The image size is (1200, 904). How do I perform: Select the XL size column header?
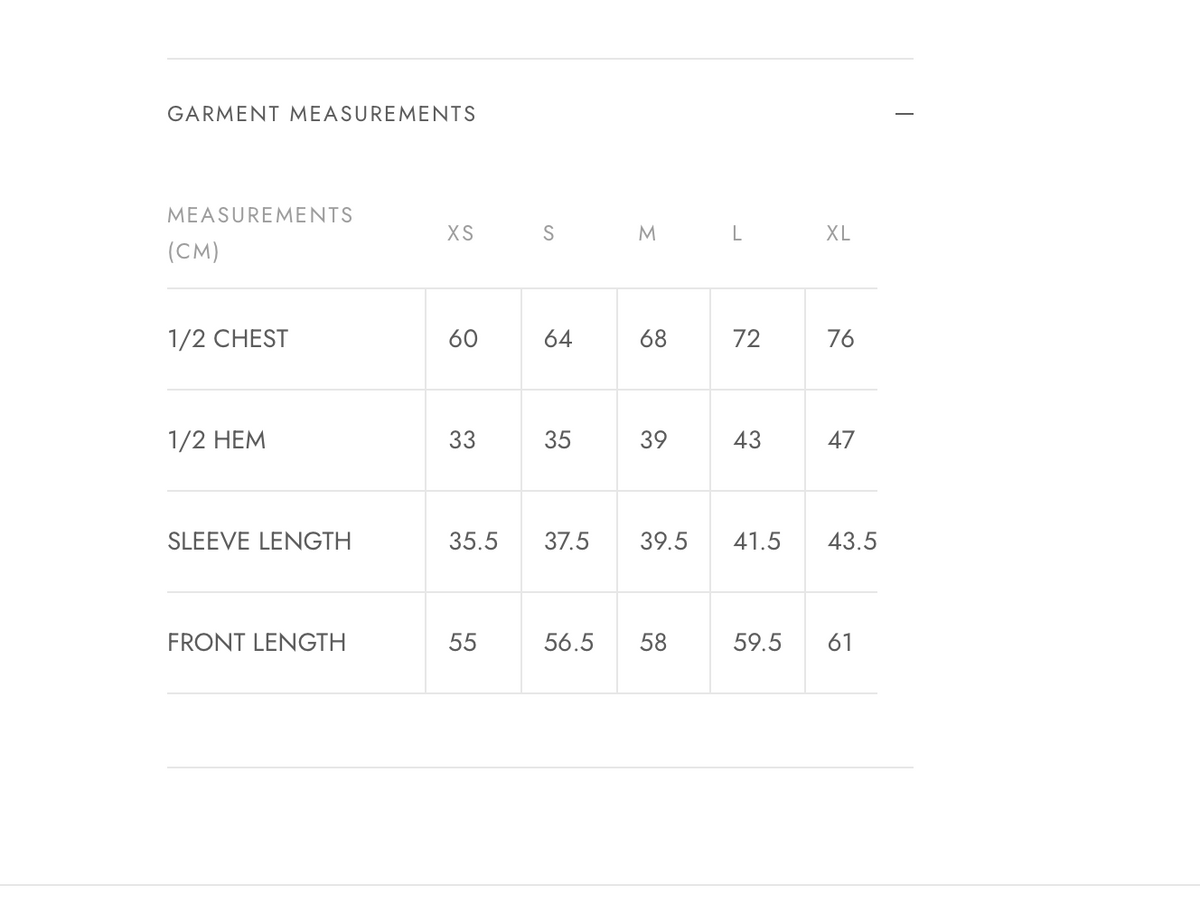838,234
